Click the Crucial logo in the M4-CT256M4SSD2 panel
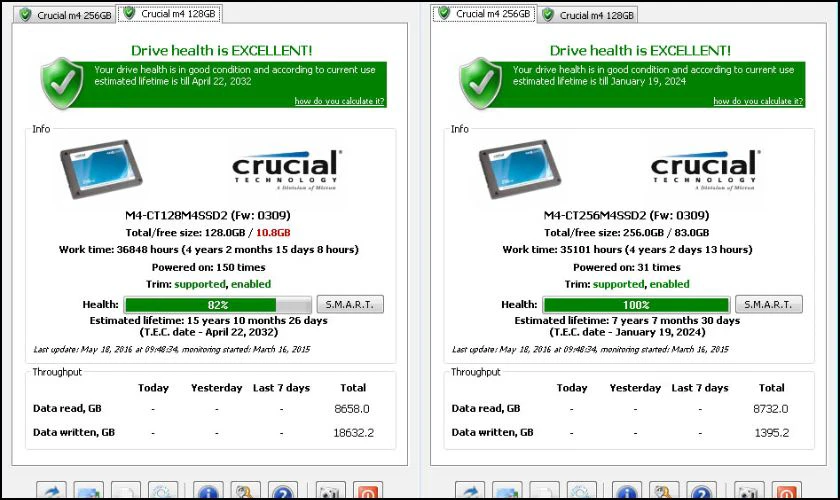 (x=705, y=170)
